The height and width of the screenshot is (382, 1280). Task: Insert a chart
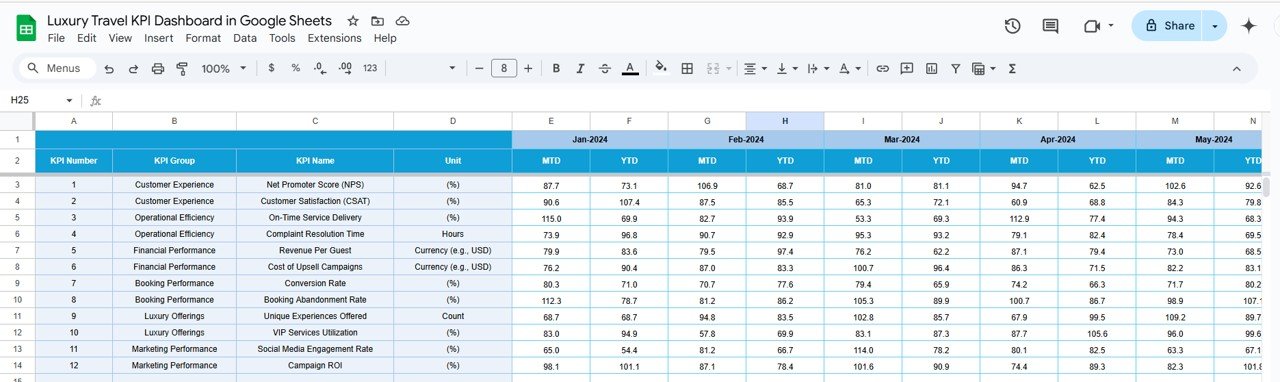click(x=932, y=68)
